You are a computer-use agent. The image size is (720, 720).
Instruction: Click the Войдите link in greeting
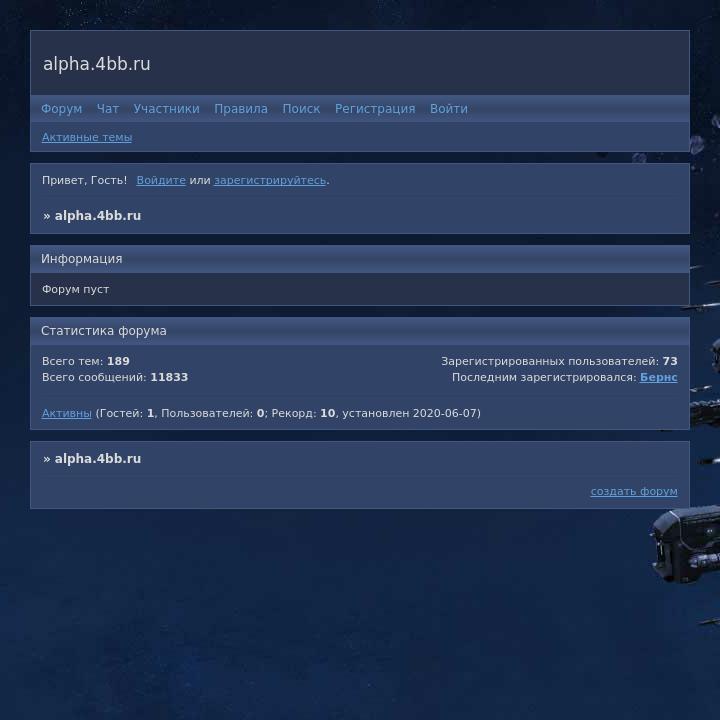[x=161, y=180]
